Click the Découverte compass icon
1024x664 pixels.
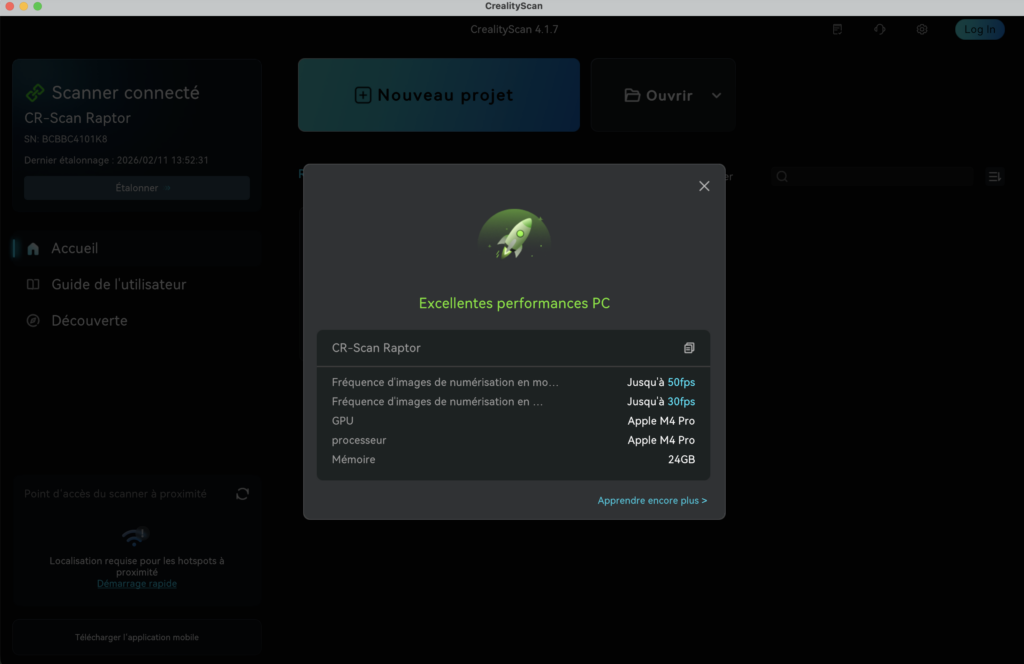(33, 321)
